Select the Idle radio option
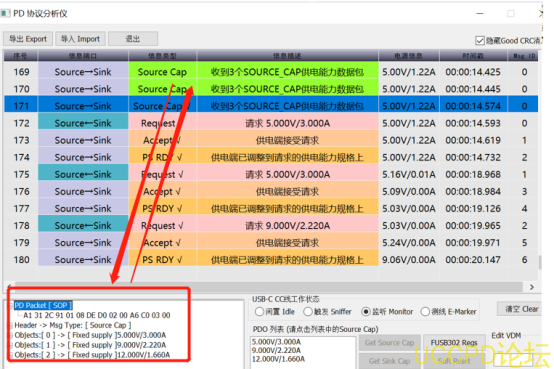The height and width of the screenshot is (369, 554). tap(259, 311)
